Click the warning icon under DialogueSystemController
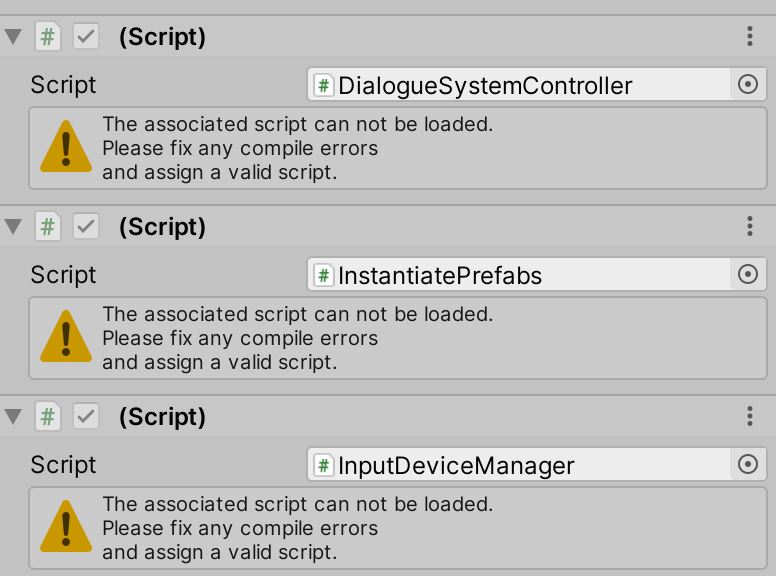 coord(66,147)
